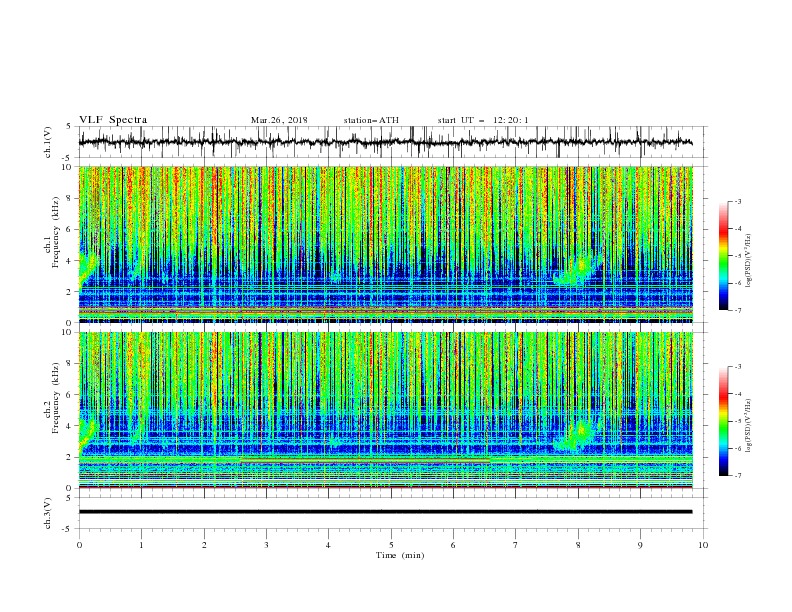Click the ch.1 frequency axis "6" tick label
The width and height of the screenshot is (792, 612).
(69, 230)
